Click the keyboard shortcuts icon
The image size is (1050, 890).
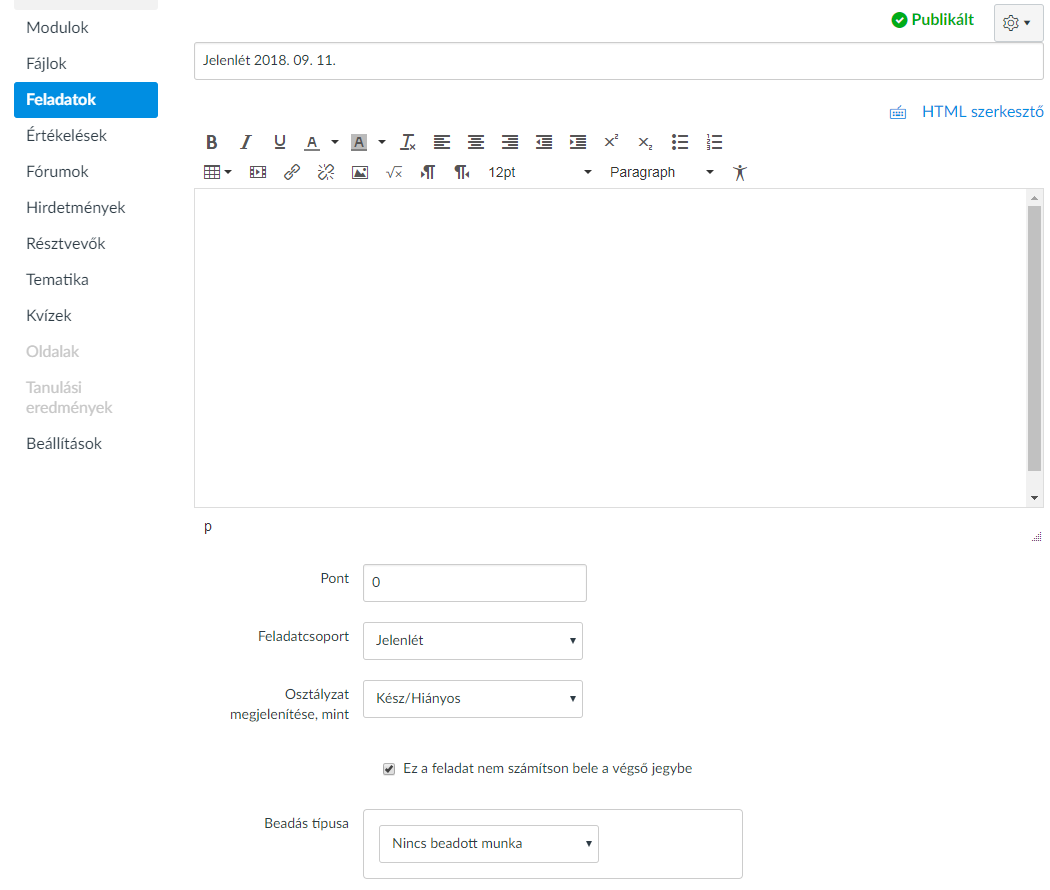click(x=898, y=112)
